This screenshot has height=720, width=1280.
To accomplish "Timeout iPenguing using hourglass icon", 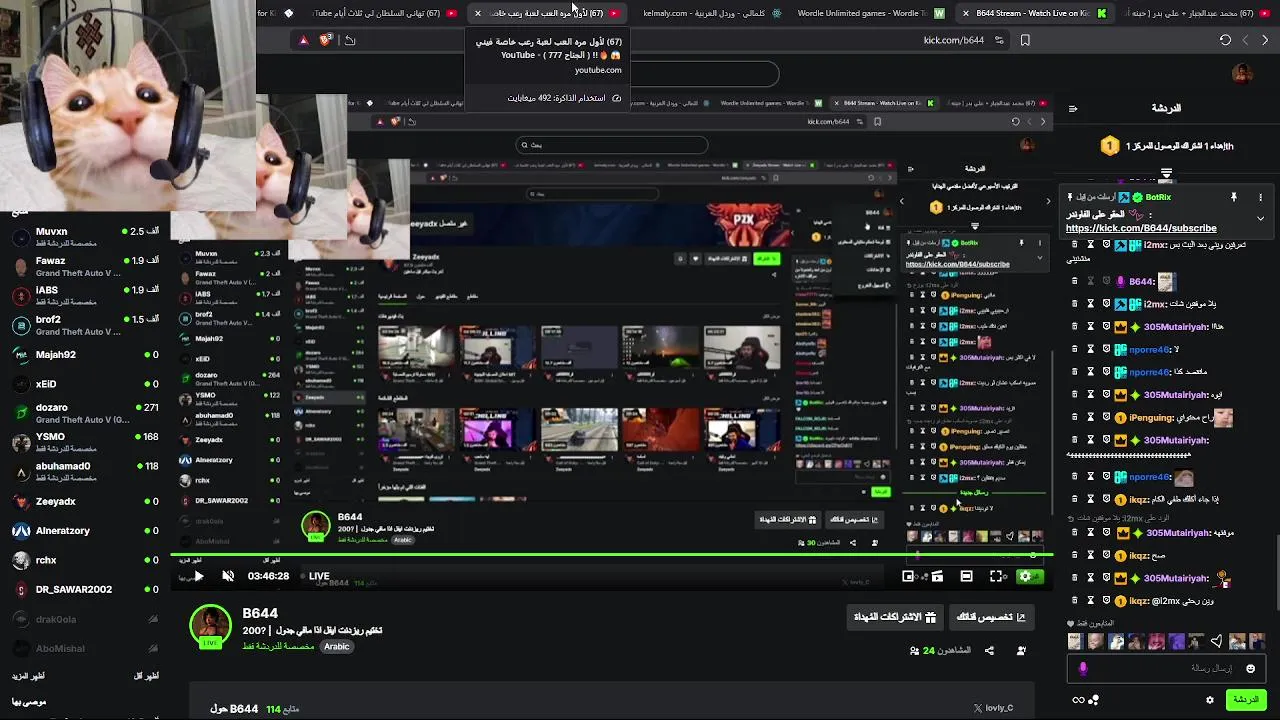I will tap(1091, 418).
